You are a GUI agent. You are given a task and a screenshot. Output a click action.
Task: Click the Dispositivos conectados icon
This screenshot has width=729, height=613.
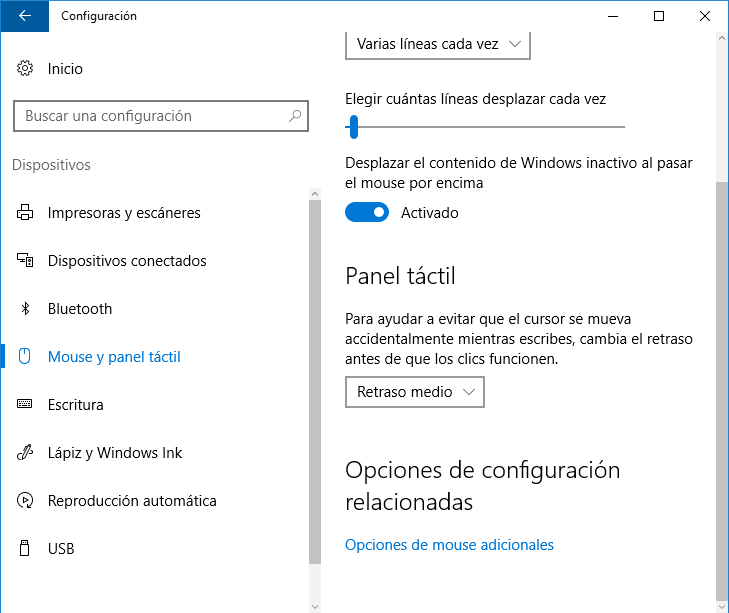click(x=25, y=261)
